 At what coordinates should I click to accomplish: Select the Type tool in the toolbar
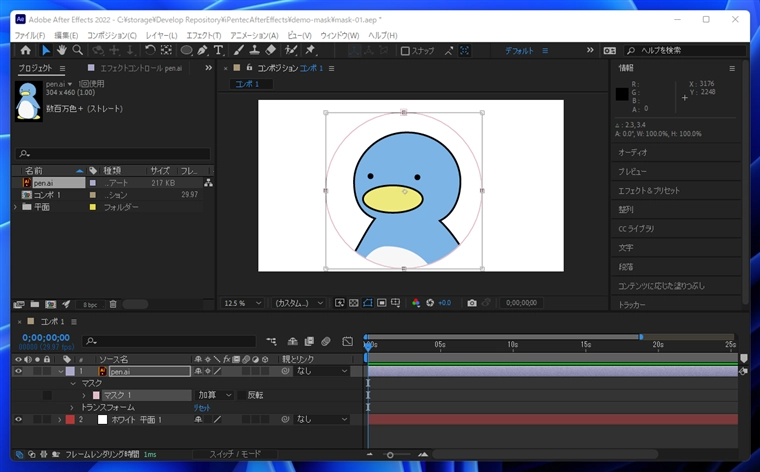[219, 50]
